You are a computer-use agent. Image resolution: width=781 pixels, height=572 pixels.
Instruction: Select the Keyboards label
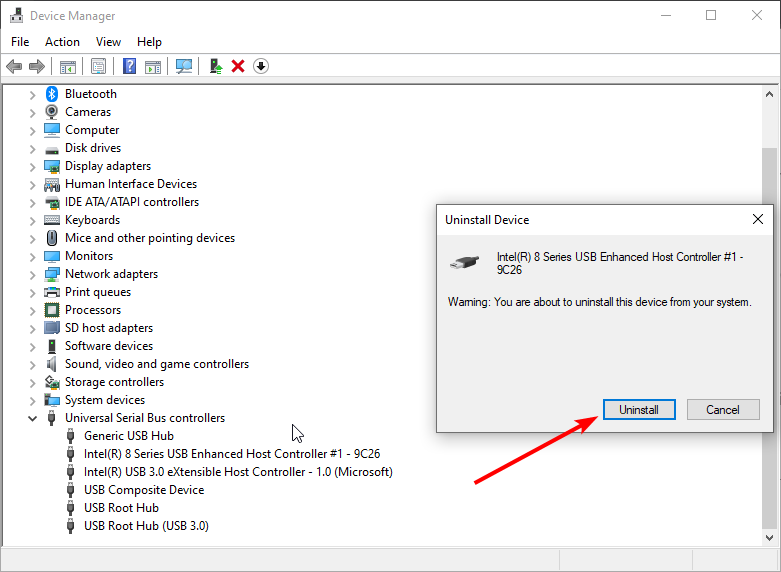click(92, 220)
